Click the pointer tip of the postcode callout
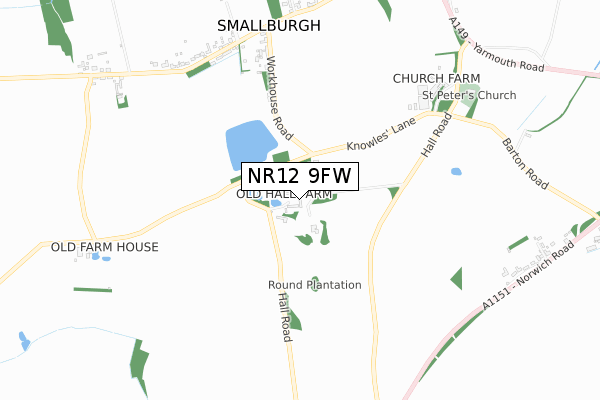 [299, 199]
